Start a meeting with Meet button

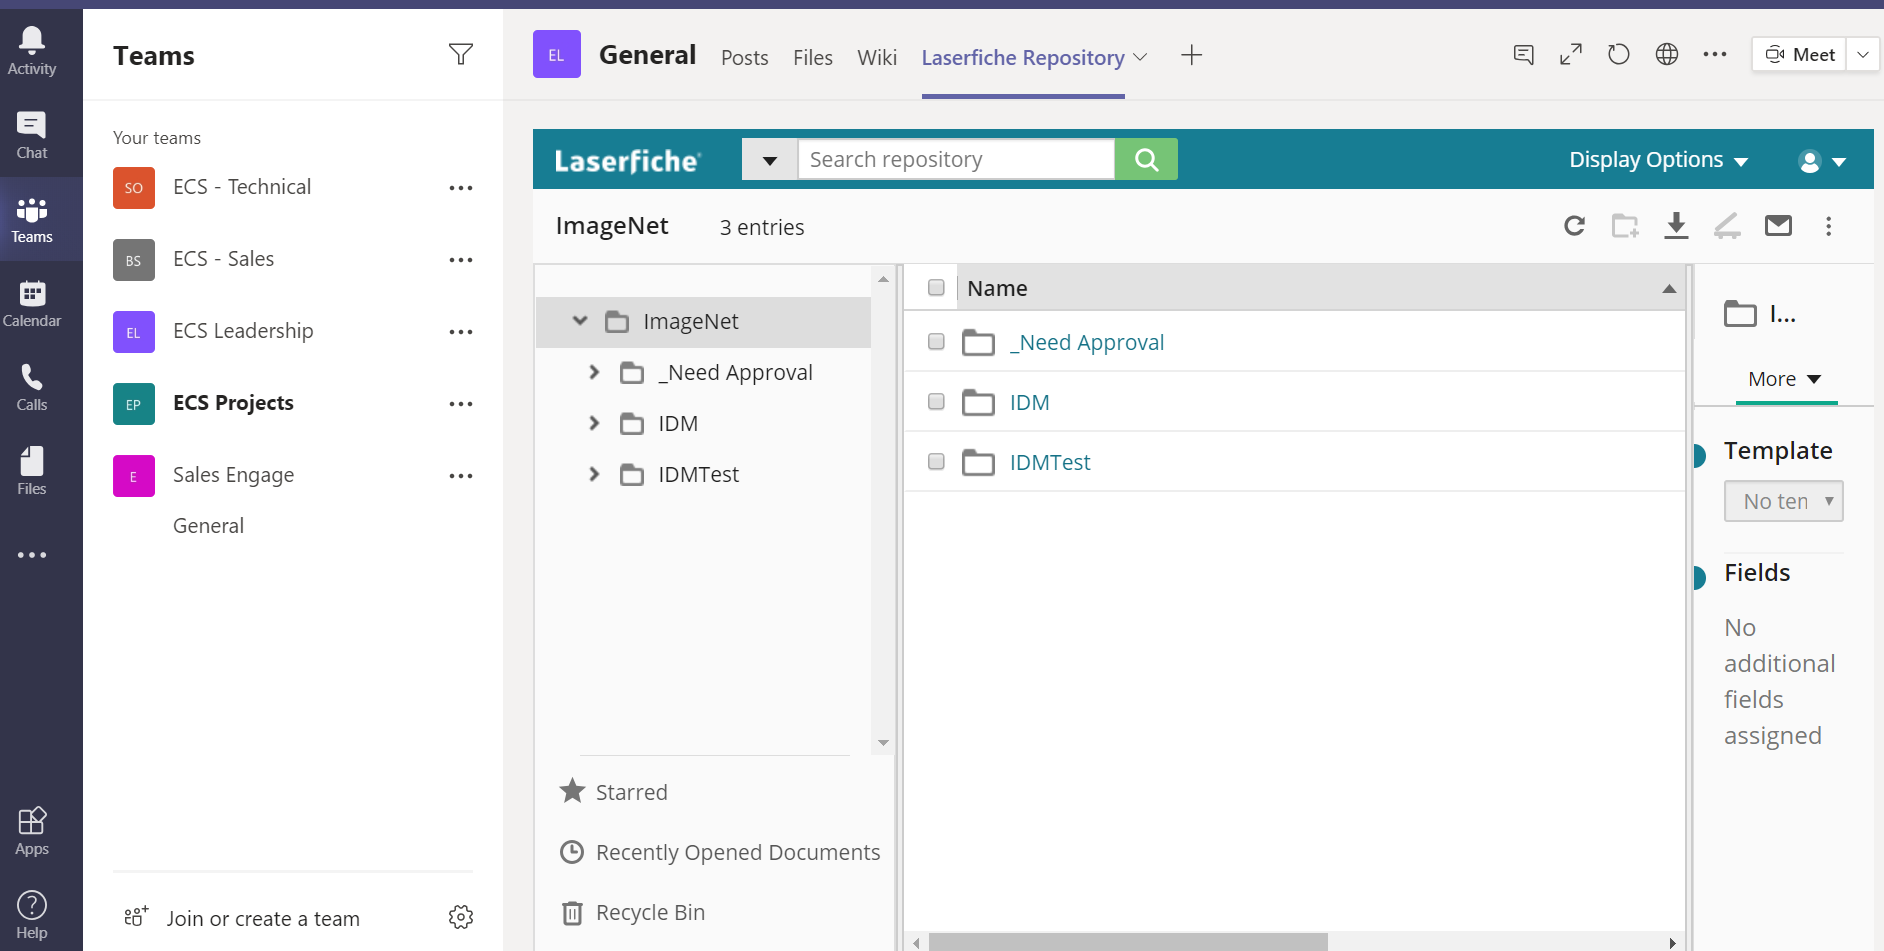click(x=1799, y=55)
